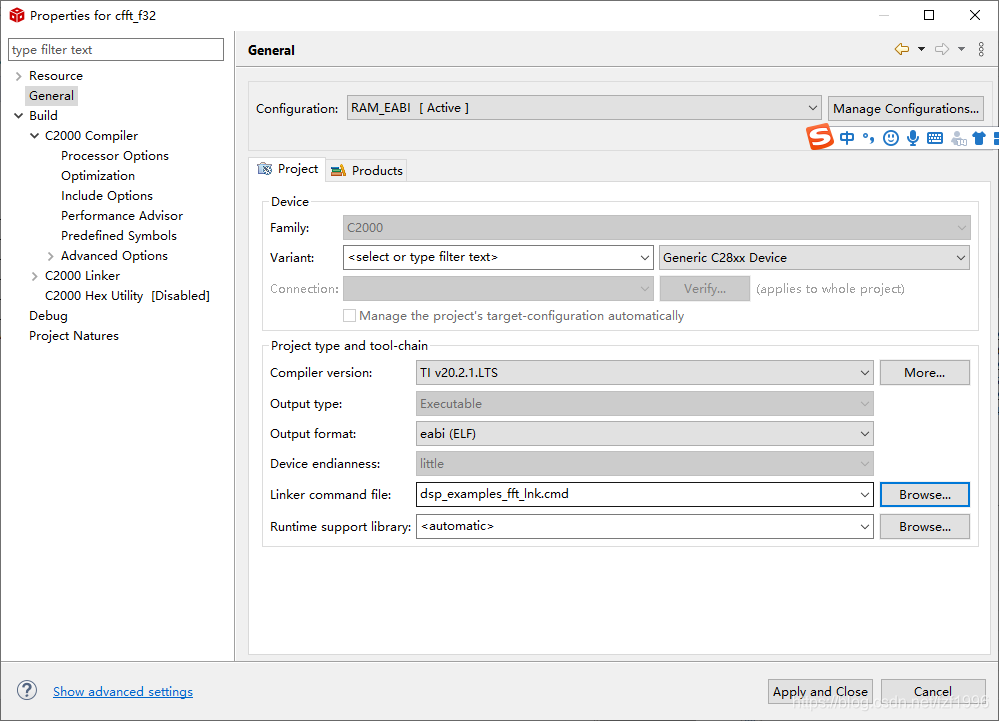This screenshot has height=721, width=999.
Task: Select C2000 Hex Utility item
Action: [127, 296]
